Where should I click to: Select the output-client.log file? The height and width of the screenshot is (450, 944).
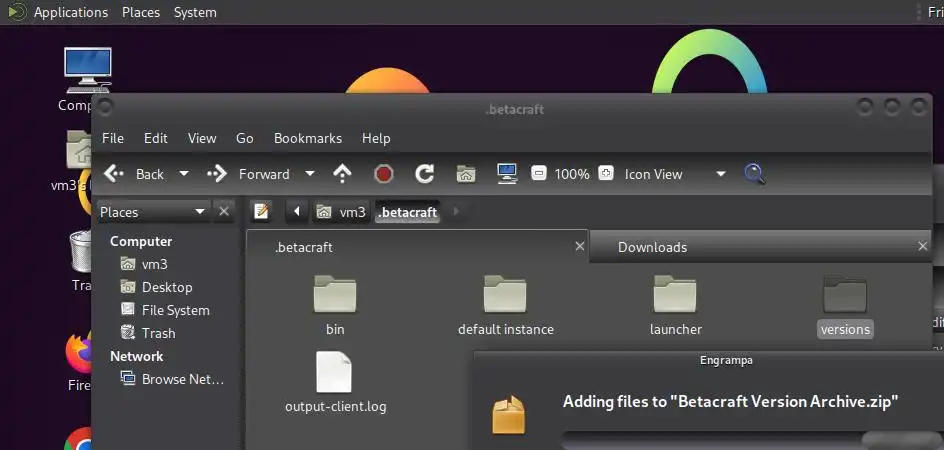pyautogui.click(x=335, y=383)
